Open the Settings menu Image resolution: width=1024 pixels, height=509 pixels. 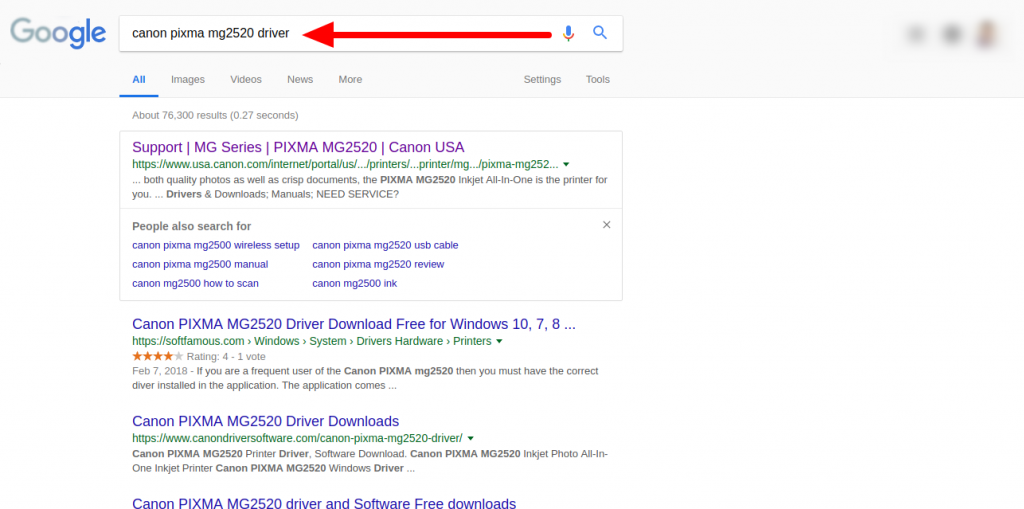click(542, 80)
